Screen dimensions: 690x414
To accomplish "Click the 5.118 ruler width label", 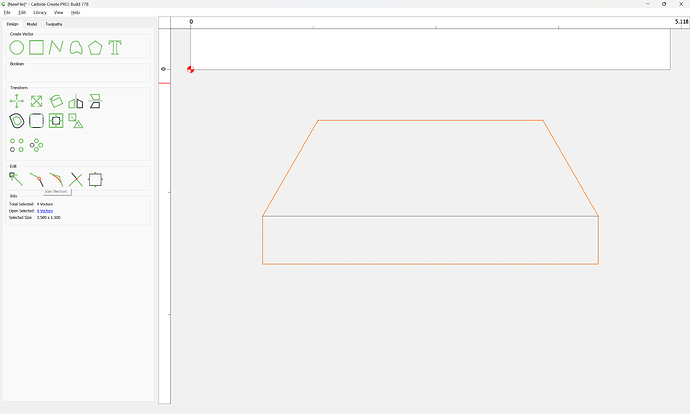I will click(681, 22).
